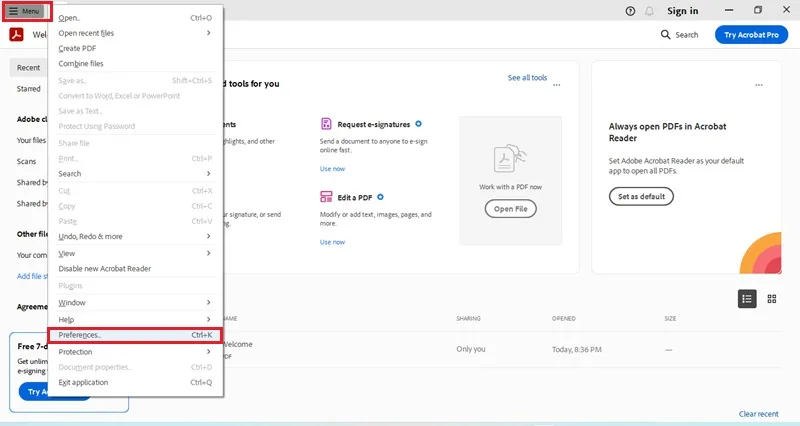Click the Work with a PDF document icon
This screenshot has height=426, width=800.
pos(510,159)
